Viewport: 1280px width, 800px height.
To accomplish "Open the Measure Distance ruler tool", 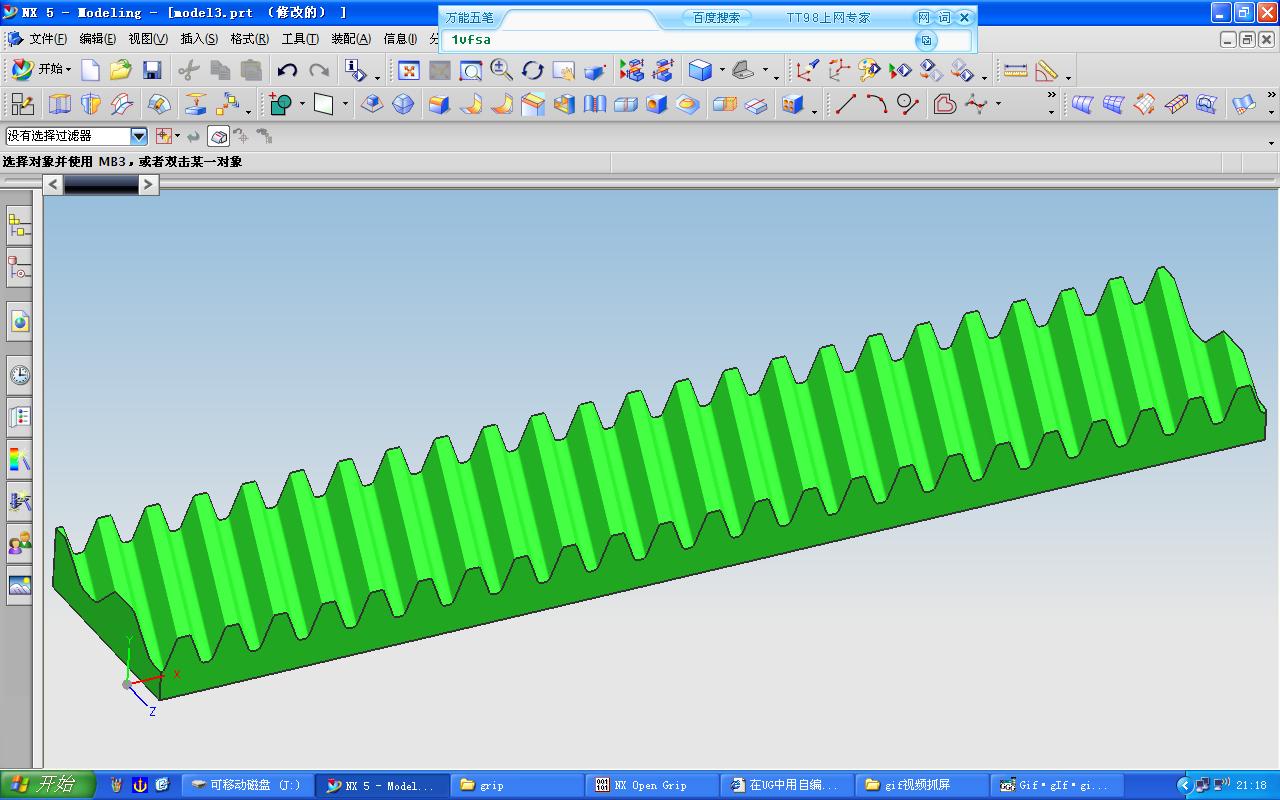I will coord(1015,70).
